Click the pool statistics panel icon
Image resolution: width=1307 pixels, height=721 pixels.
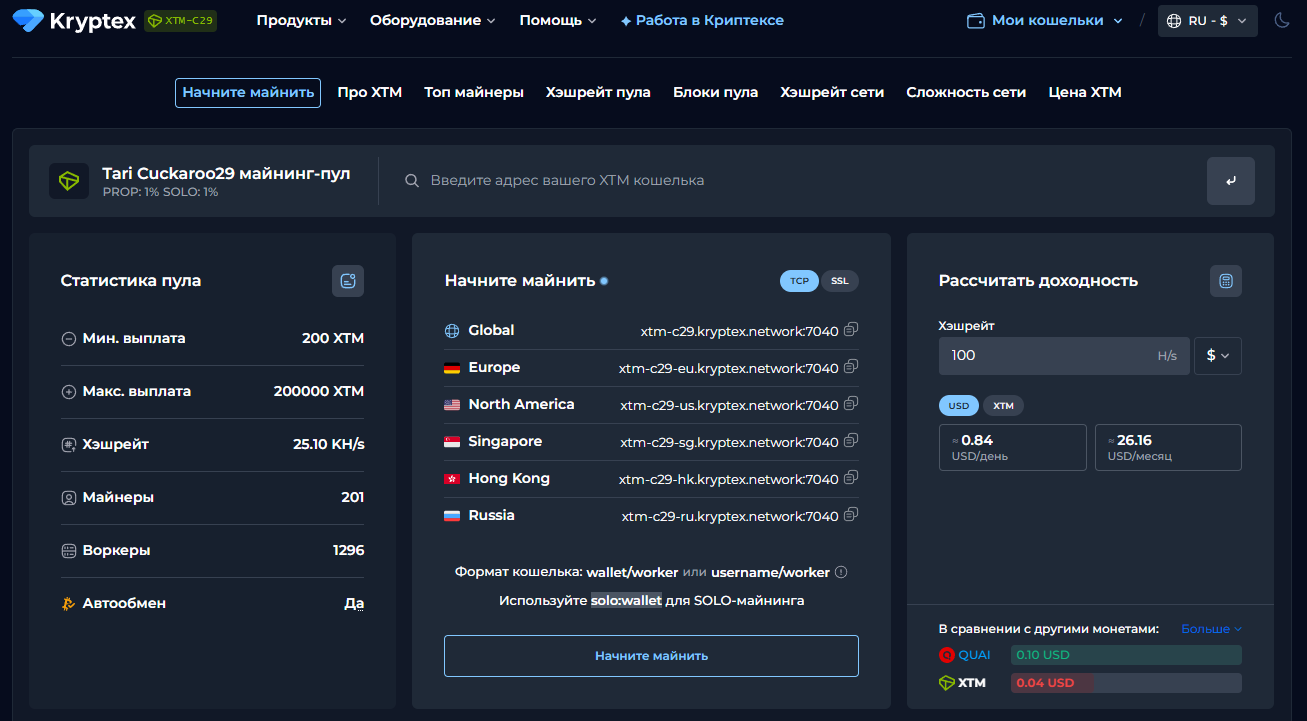348,281
